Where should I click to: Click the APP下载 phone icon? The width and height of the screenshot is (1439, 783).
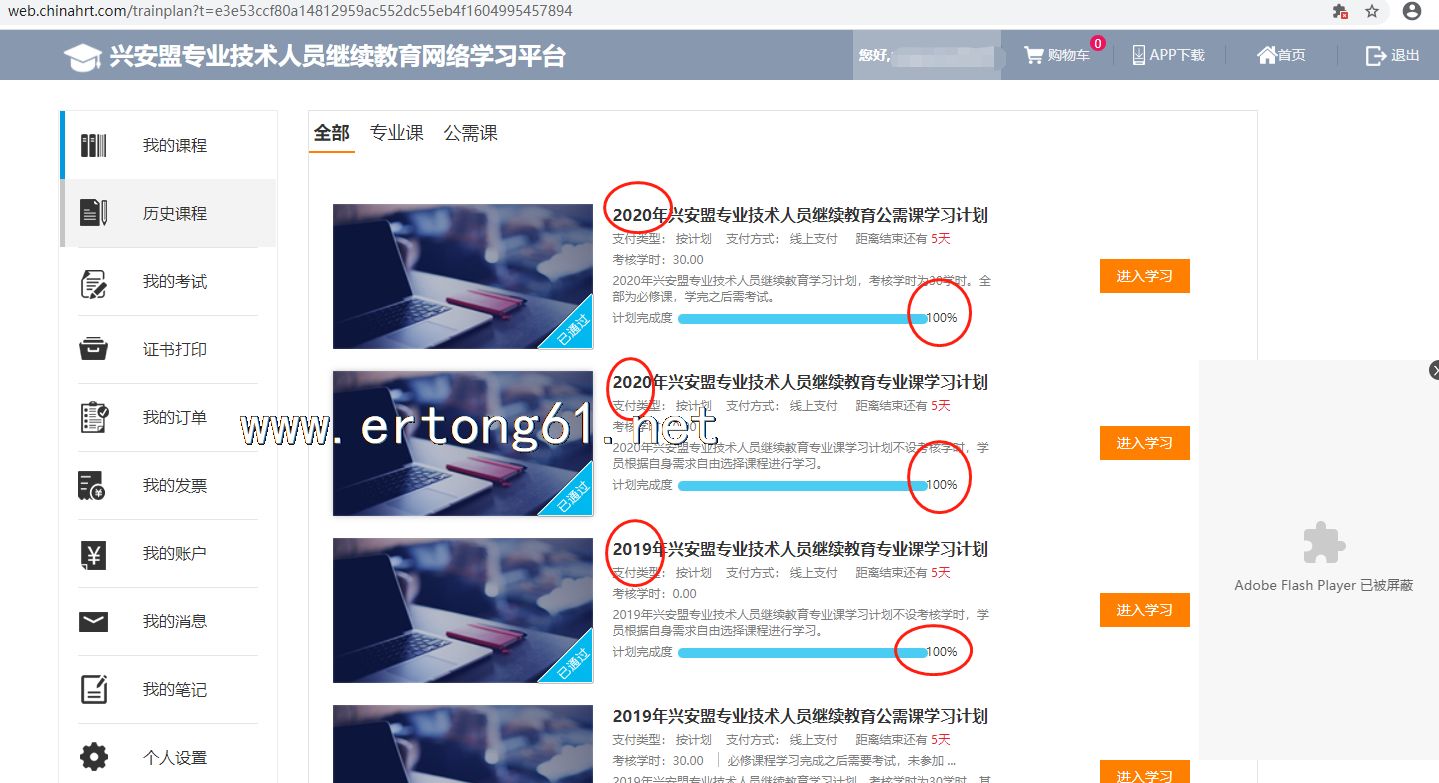1139,55
